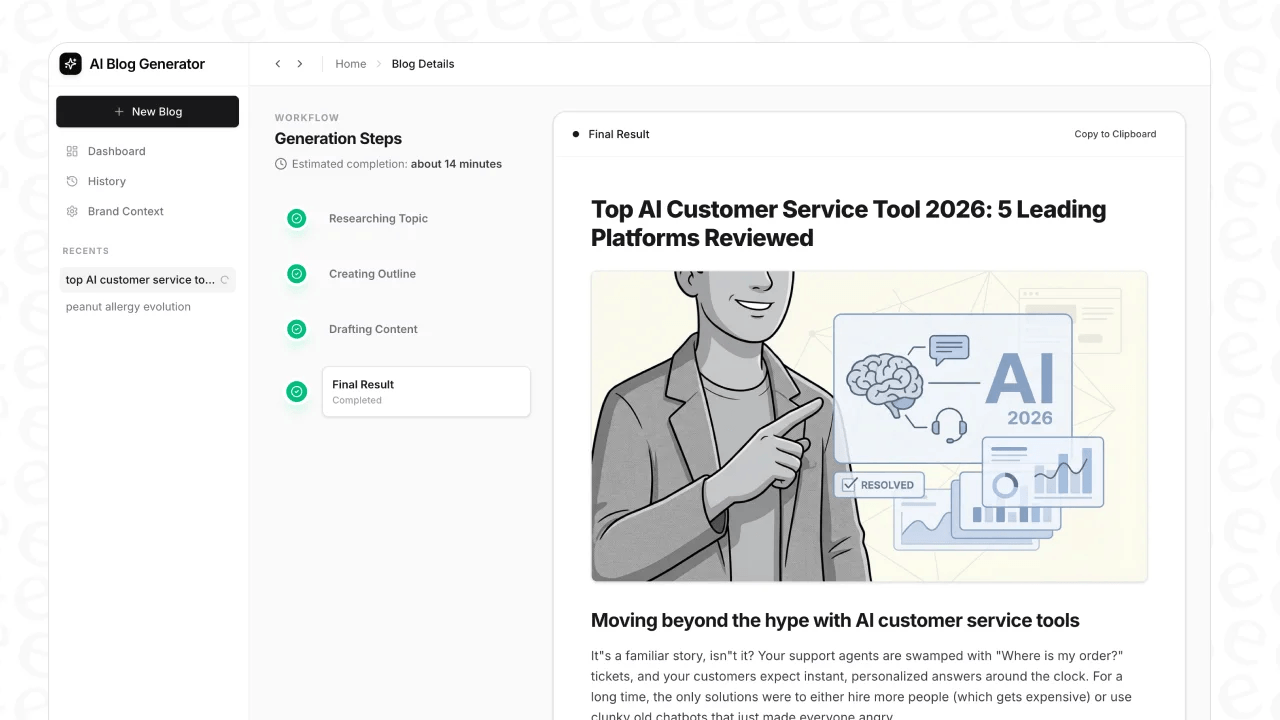Screen dimensions: 1280x720
Task: Click the AI Blog Generator logo icon
Action: 70,63
